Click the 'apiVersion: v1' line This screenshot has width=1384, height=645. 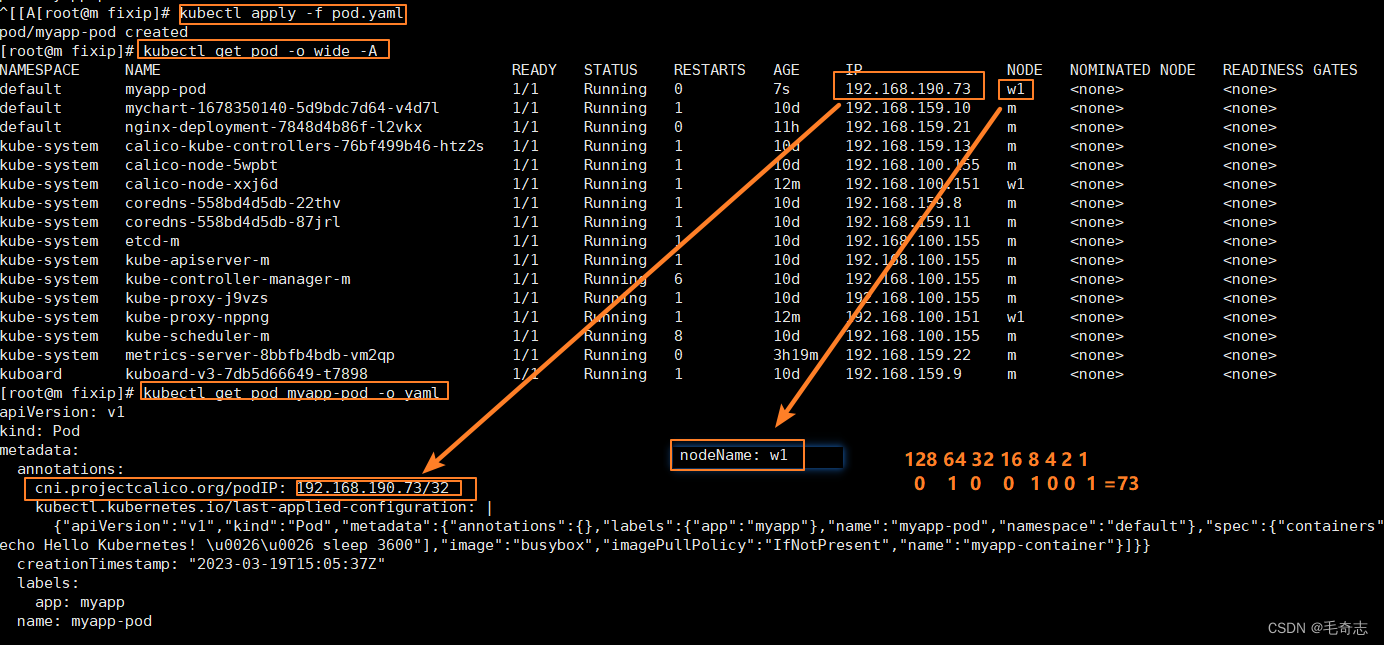click(x=62, y=412)
